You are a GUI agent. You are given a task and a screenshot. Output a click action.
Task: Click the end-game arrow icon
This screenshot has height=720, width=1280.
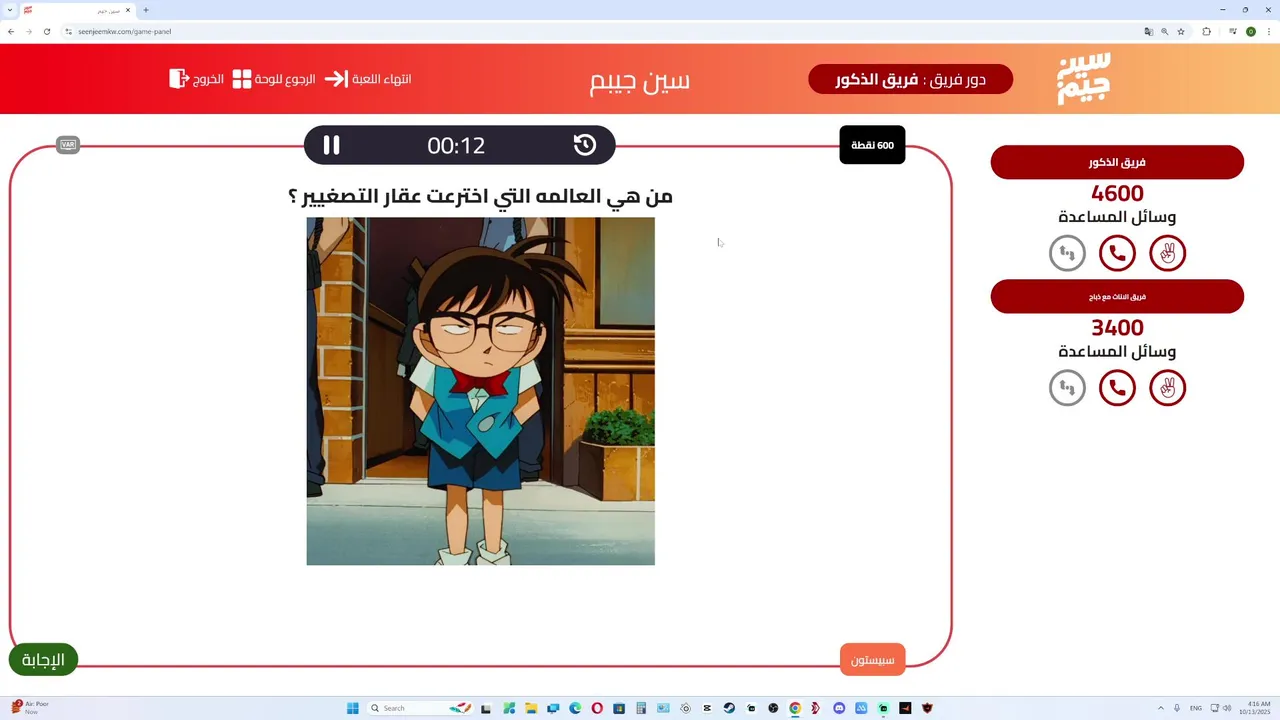[x=336, y=79]
